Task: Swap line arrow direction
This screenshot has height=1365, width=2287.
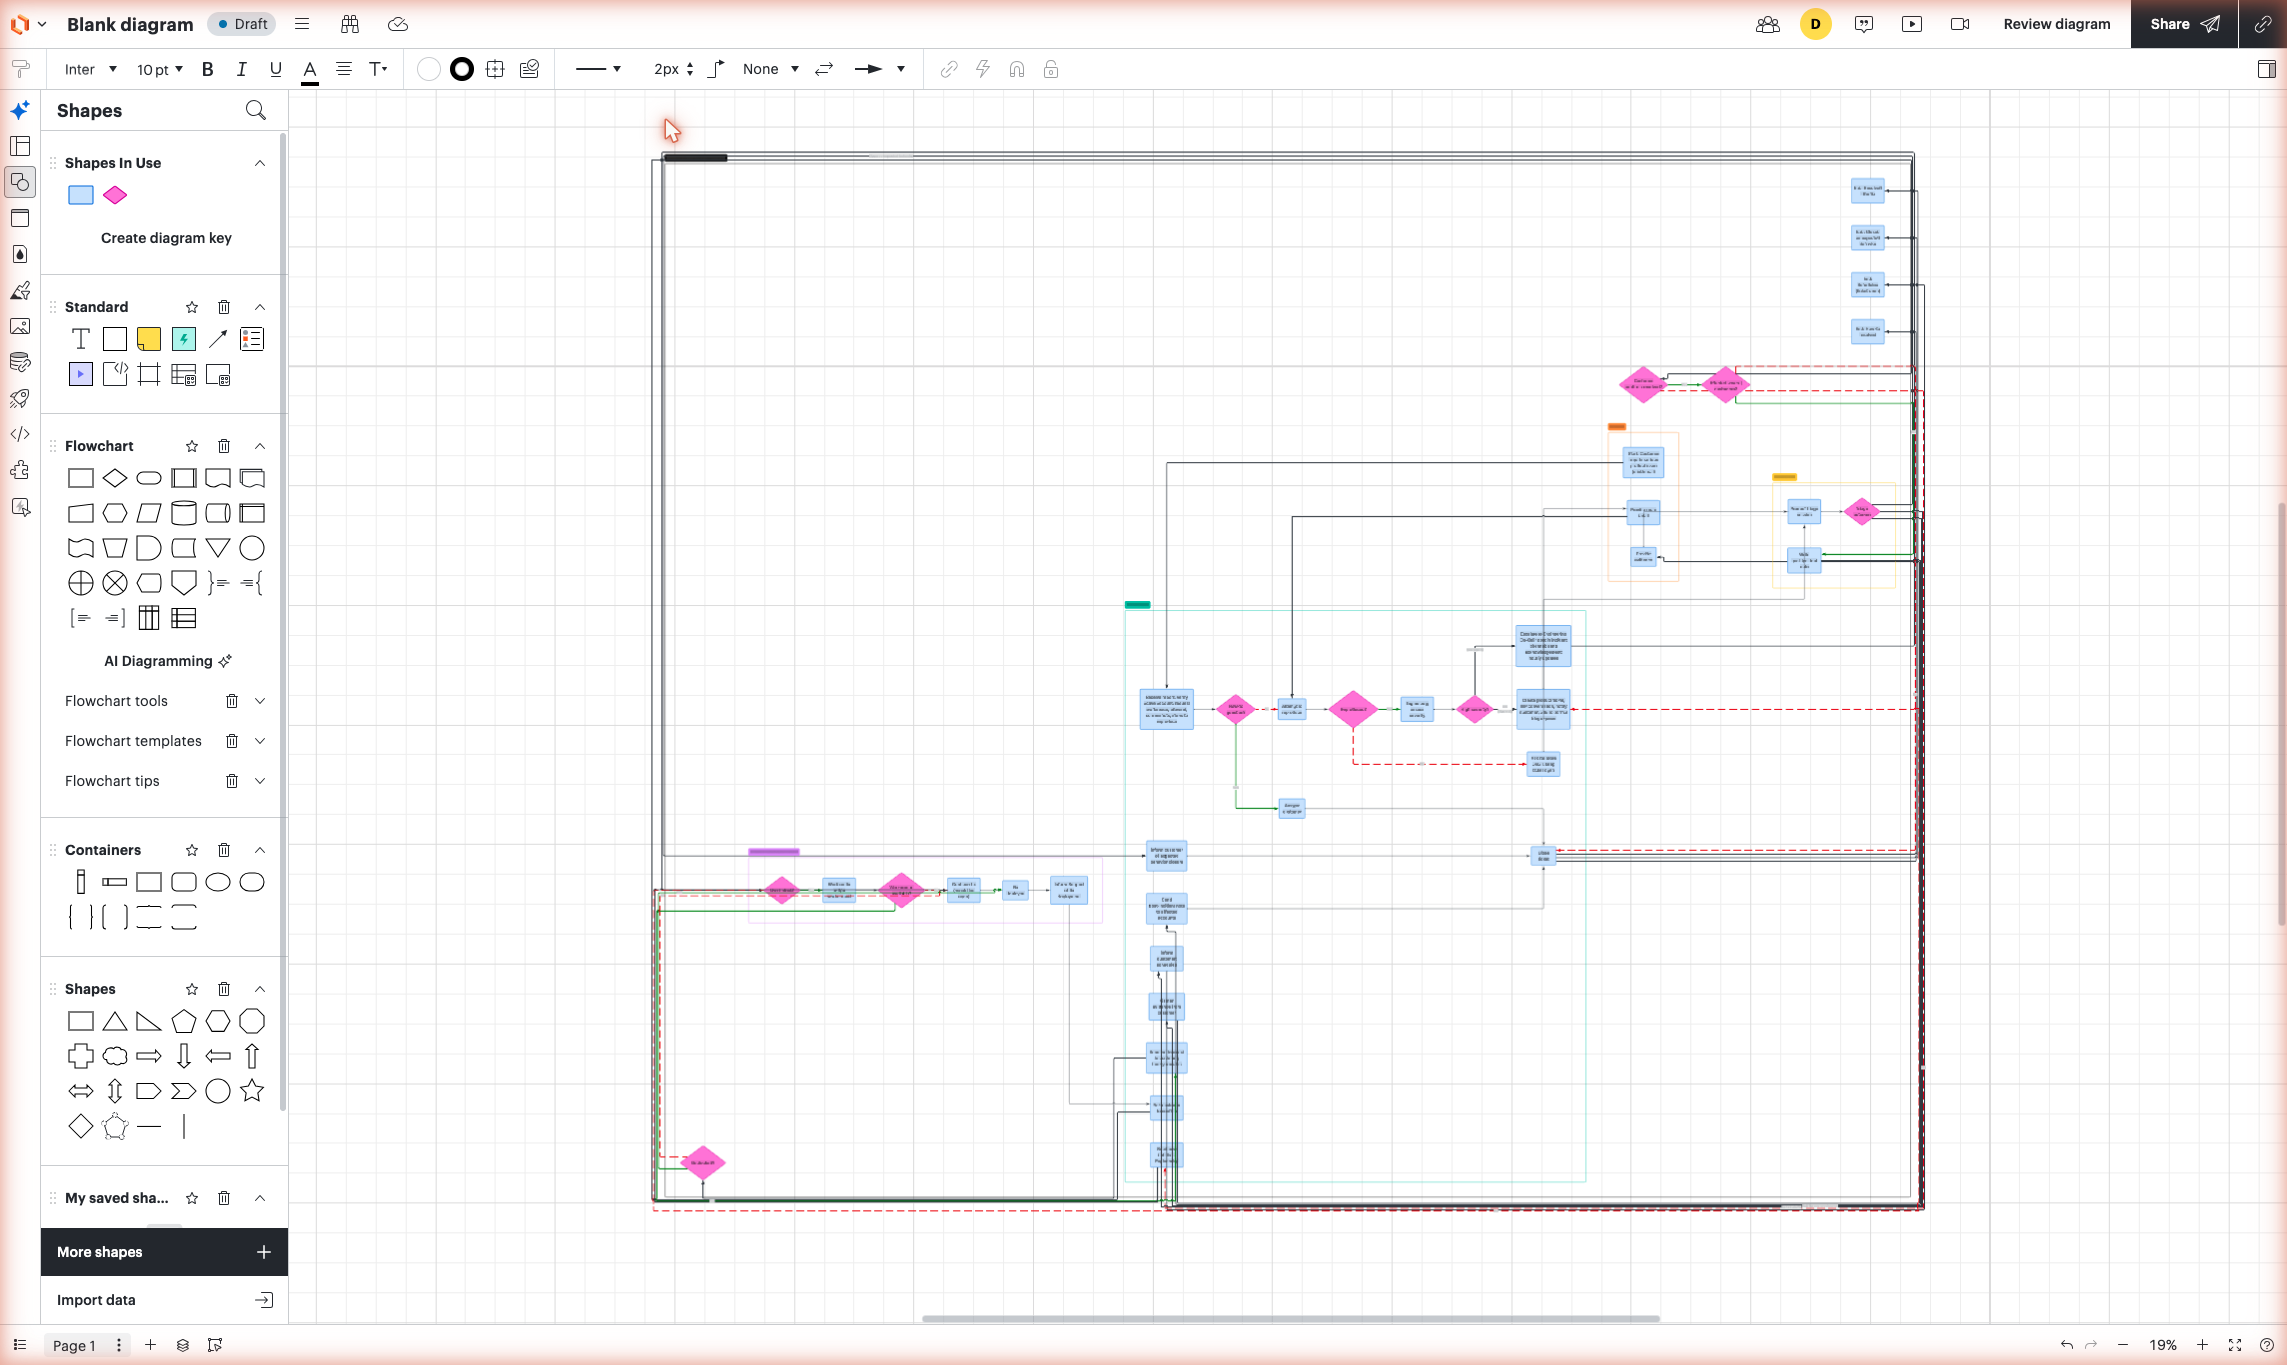Action: click(824, 69)
